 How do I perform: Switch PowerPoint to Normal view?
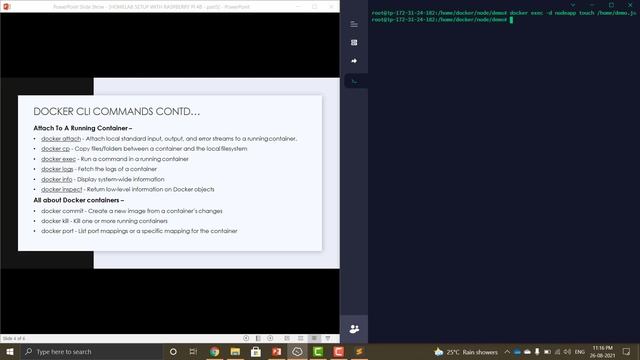[x=287, y=338]
